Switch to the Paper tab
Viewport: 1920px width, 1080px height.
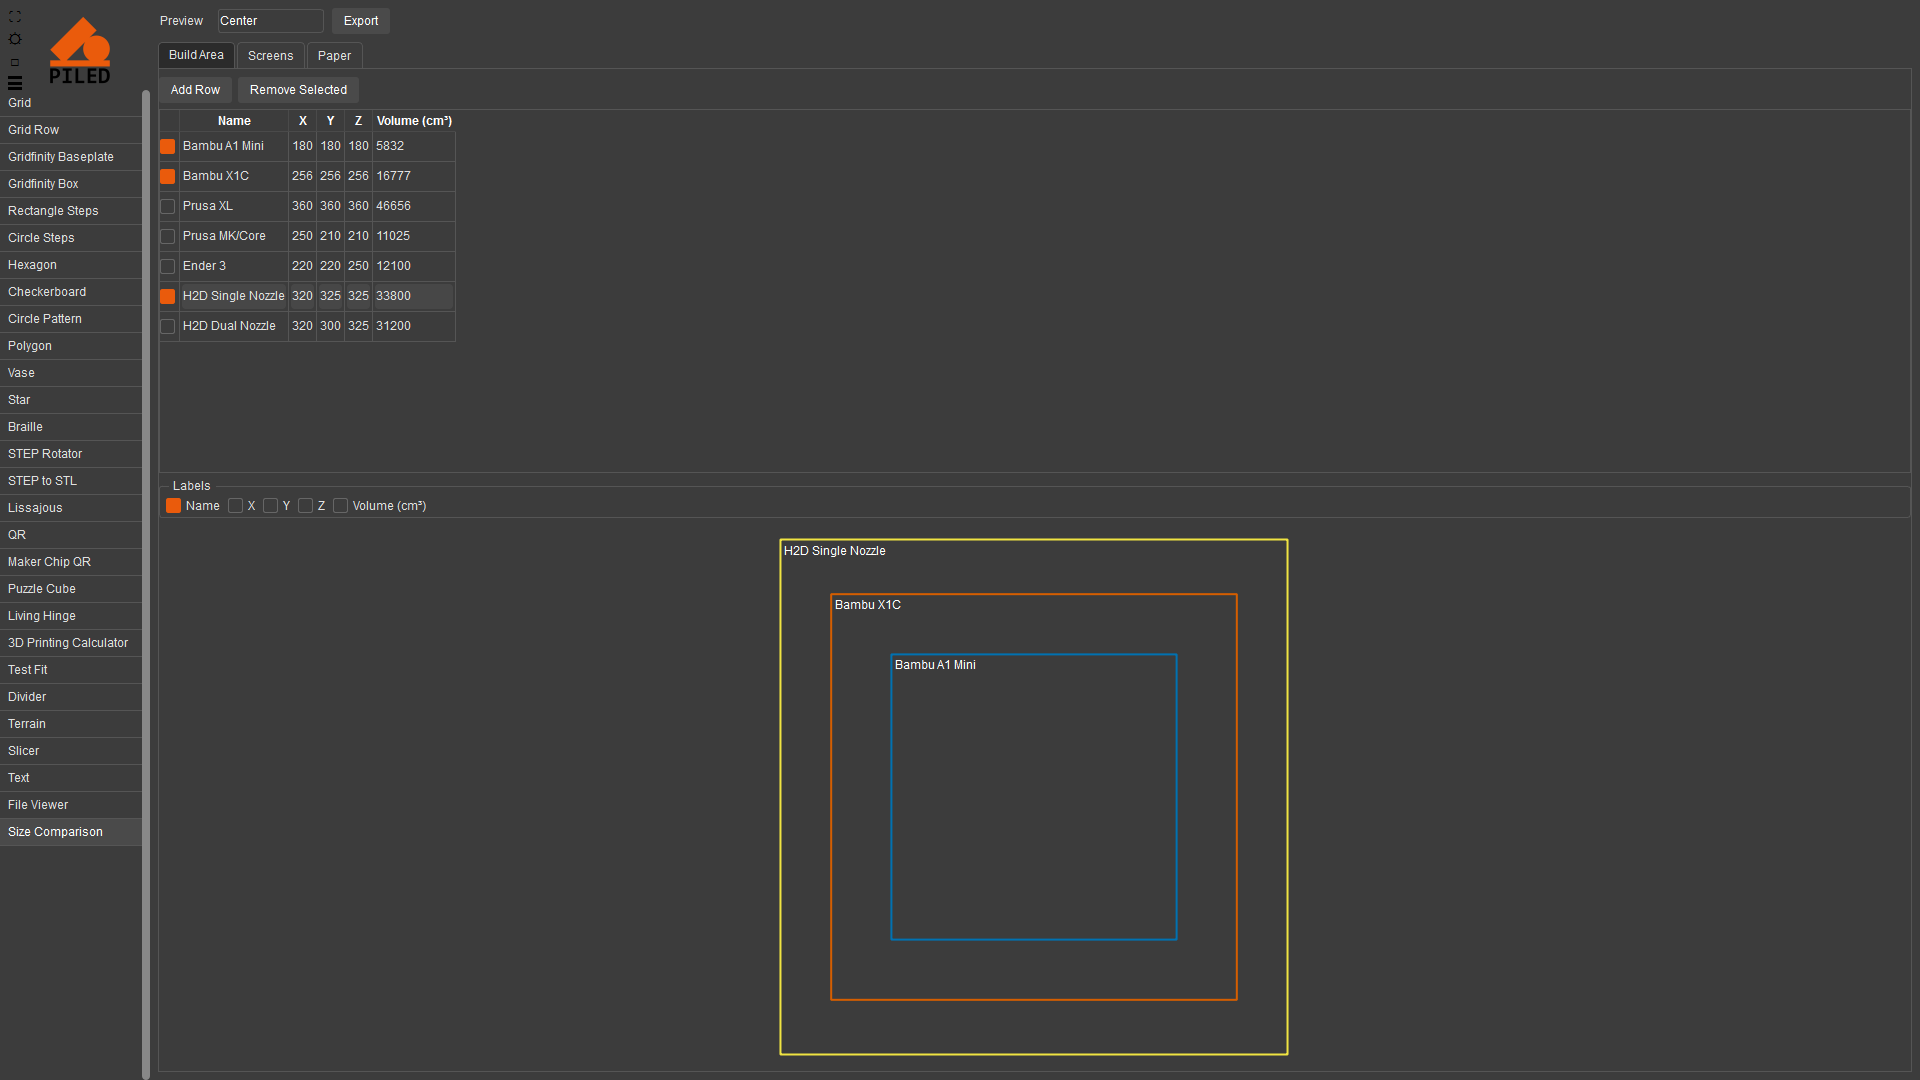pyautogui.click(x=334, y=56)
